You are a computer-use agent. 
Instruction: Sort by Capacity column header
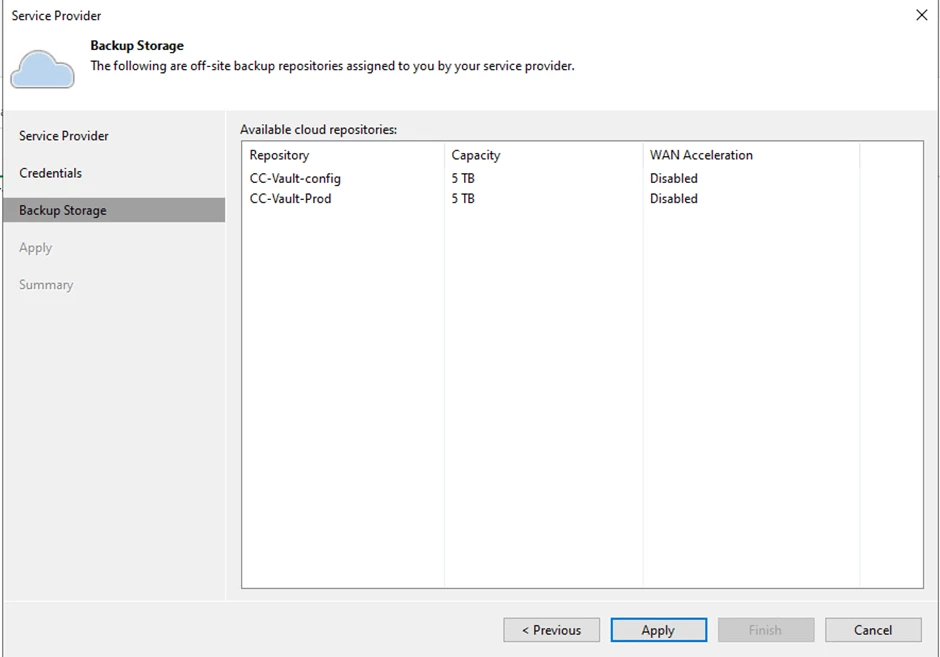pyautogui.click(x=476, y=155)
